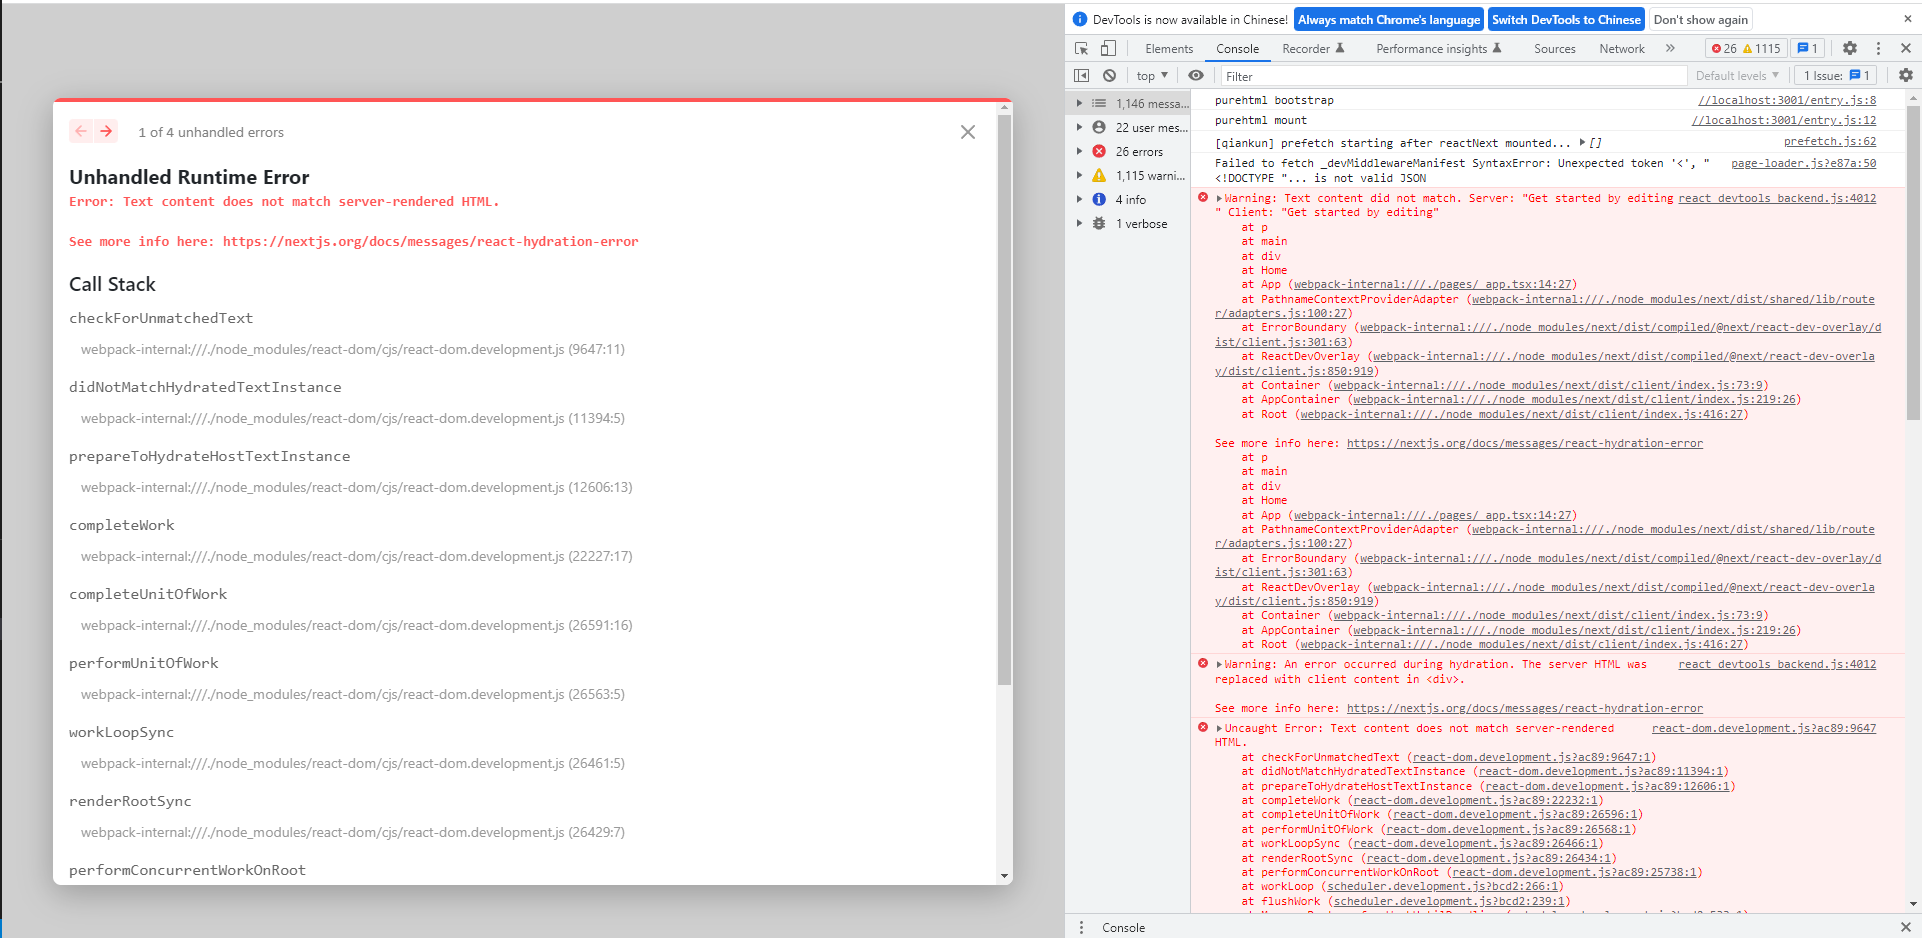Screen dimensions: 1922x938
Task: Expand the empty array in the qiankun prefetch log
Action: coord(1582,143)
